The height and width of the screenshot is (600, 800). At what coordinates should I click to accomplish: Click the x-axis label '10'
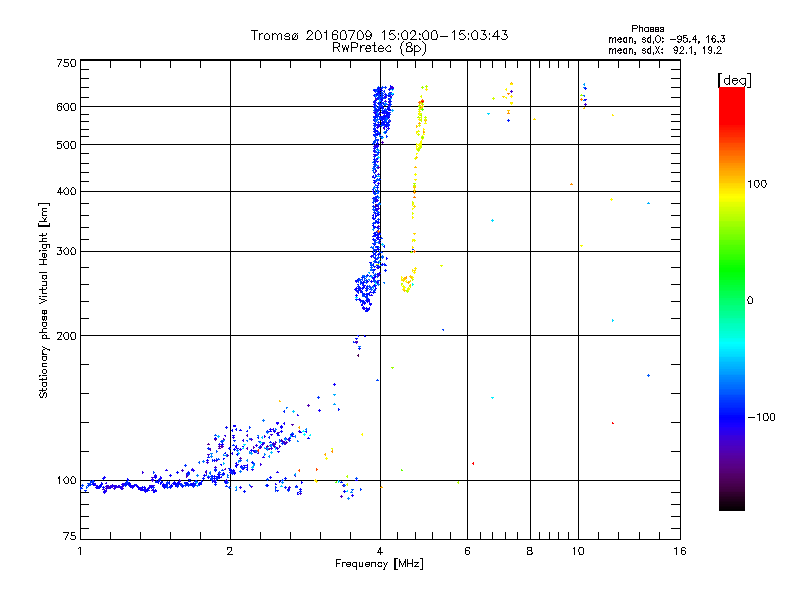[x=578, y=551]
